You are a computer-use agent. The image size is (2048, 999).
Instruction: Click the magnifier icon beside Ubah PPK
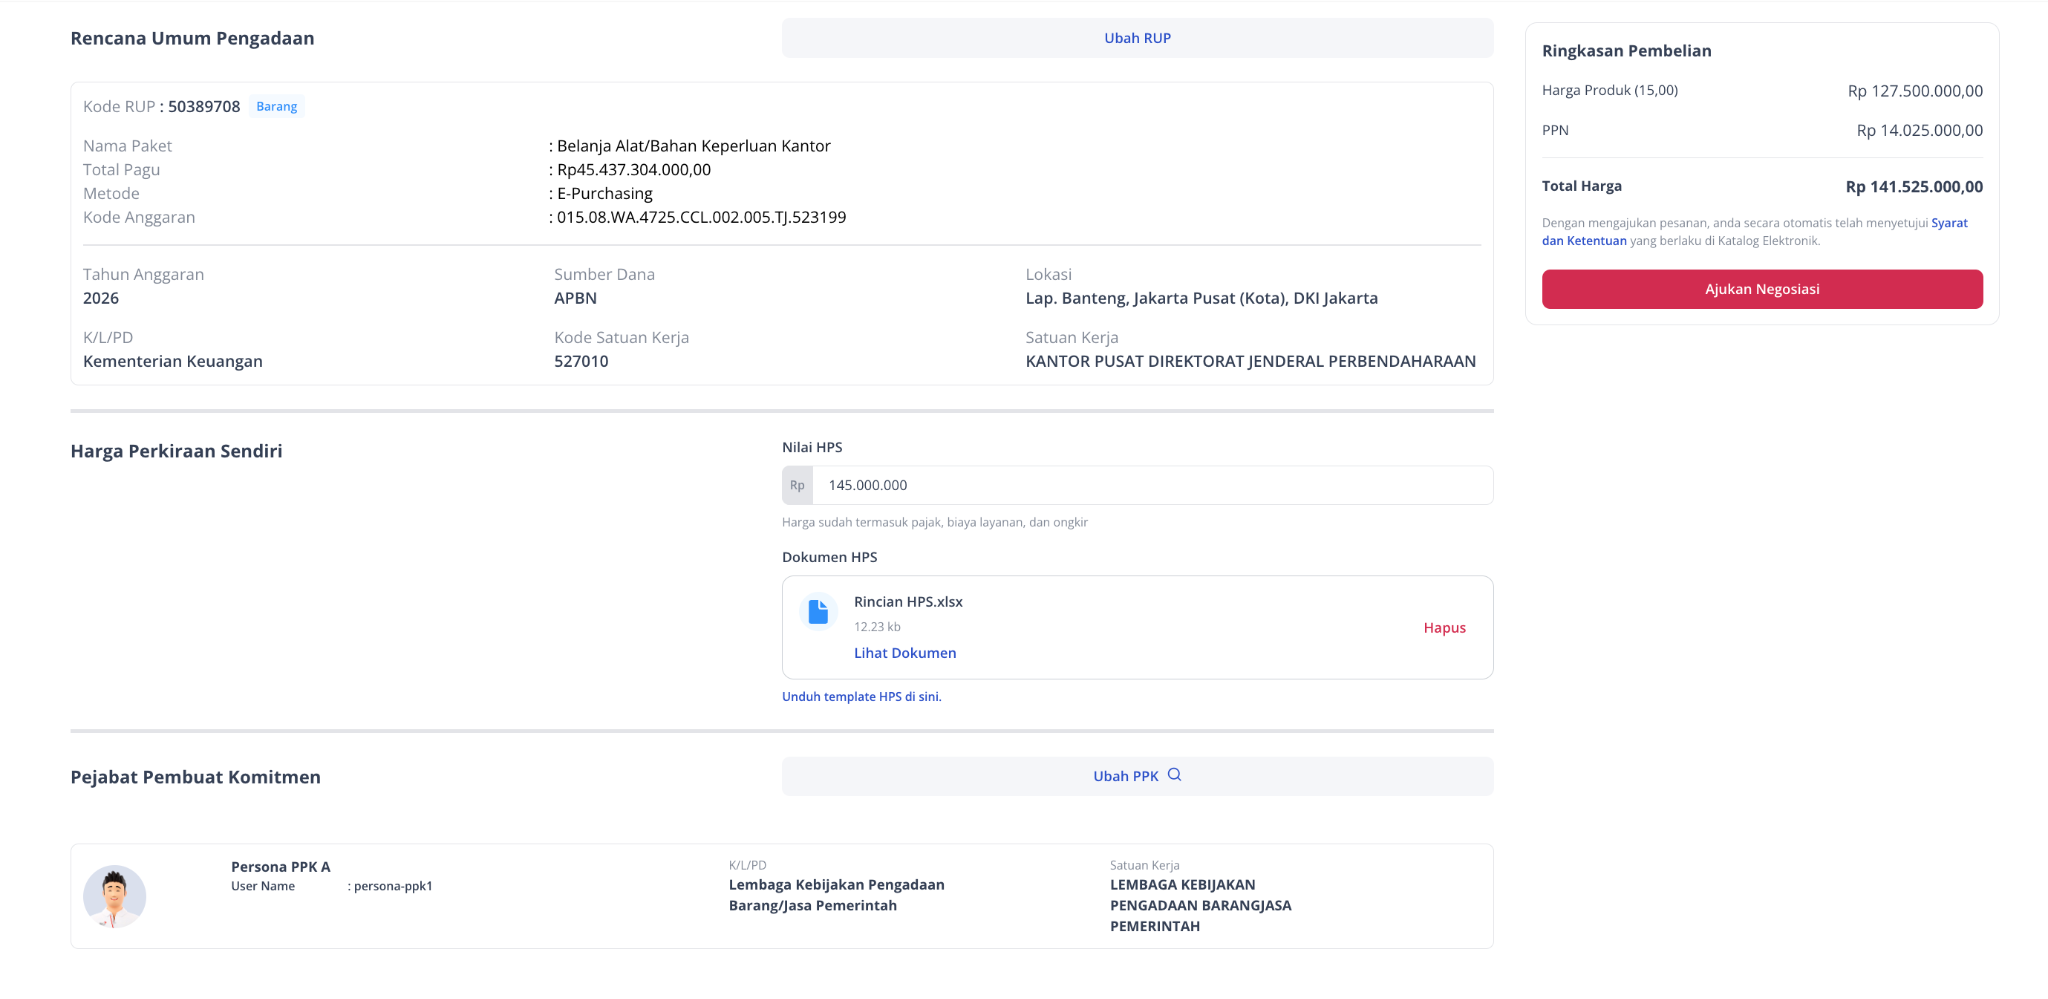(x=1175, y=775)
